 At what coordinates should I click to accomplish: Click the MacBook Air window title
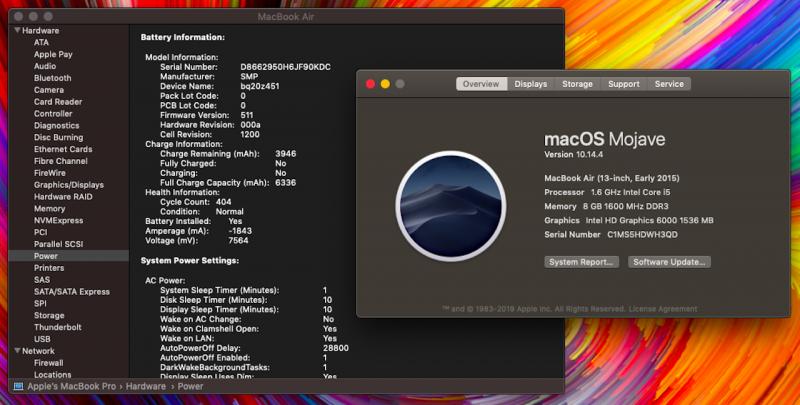(286, 17)
